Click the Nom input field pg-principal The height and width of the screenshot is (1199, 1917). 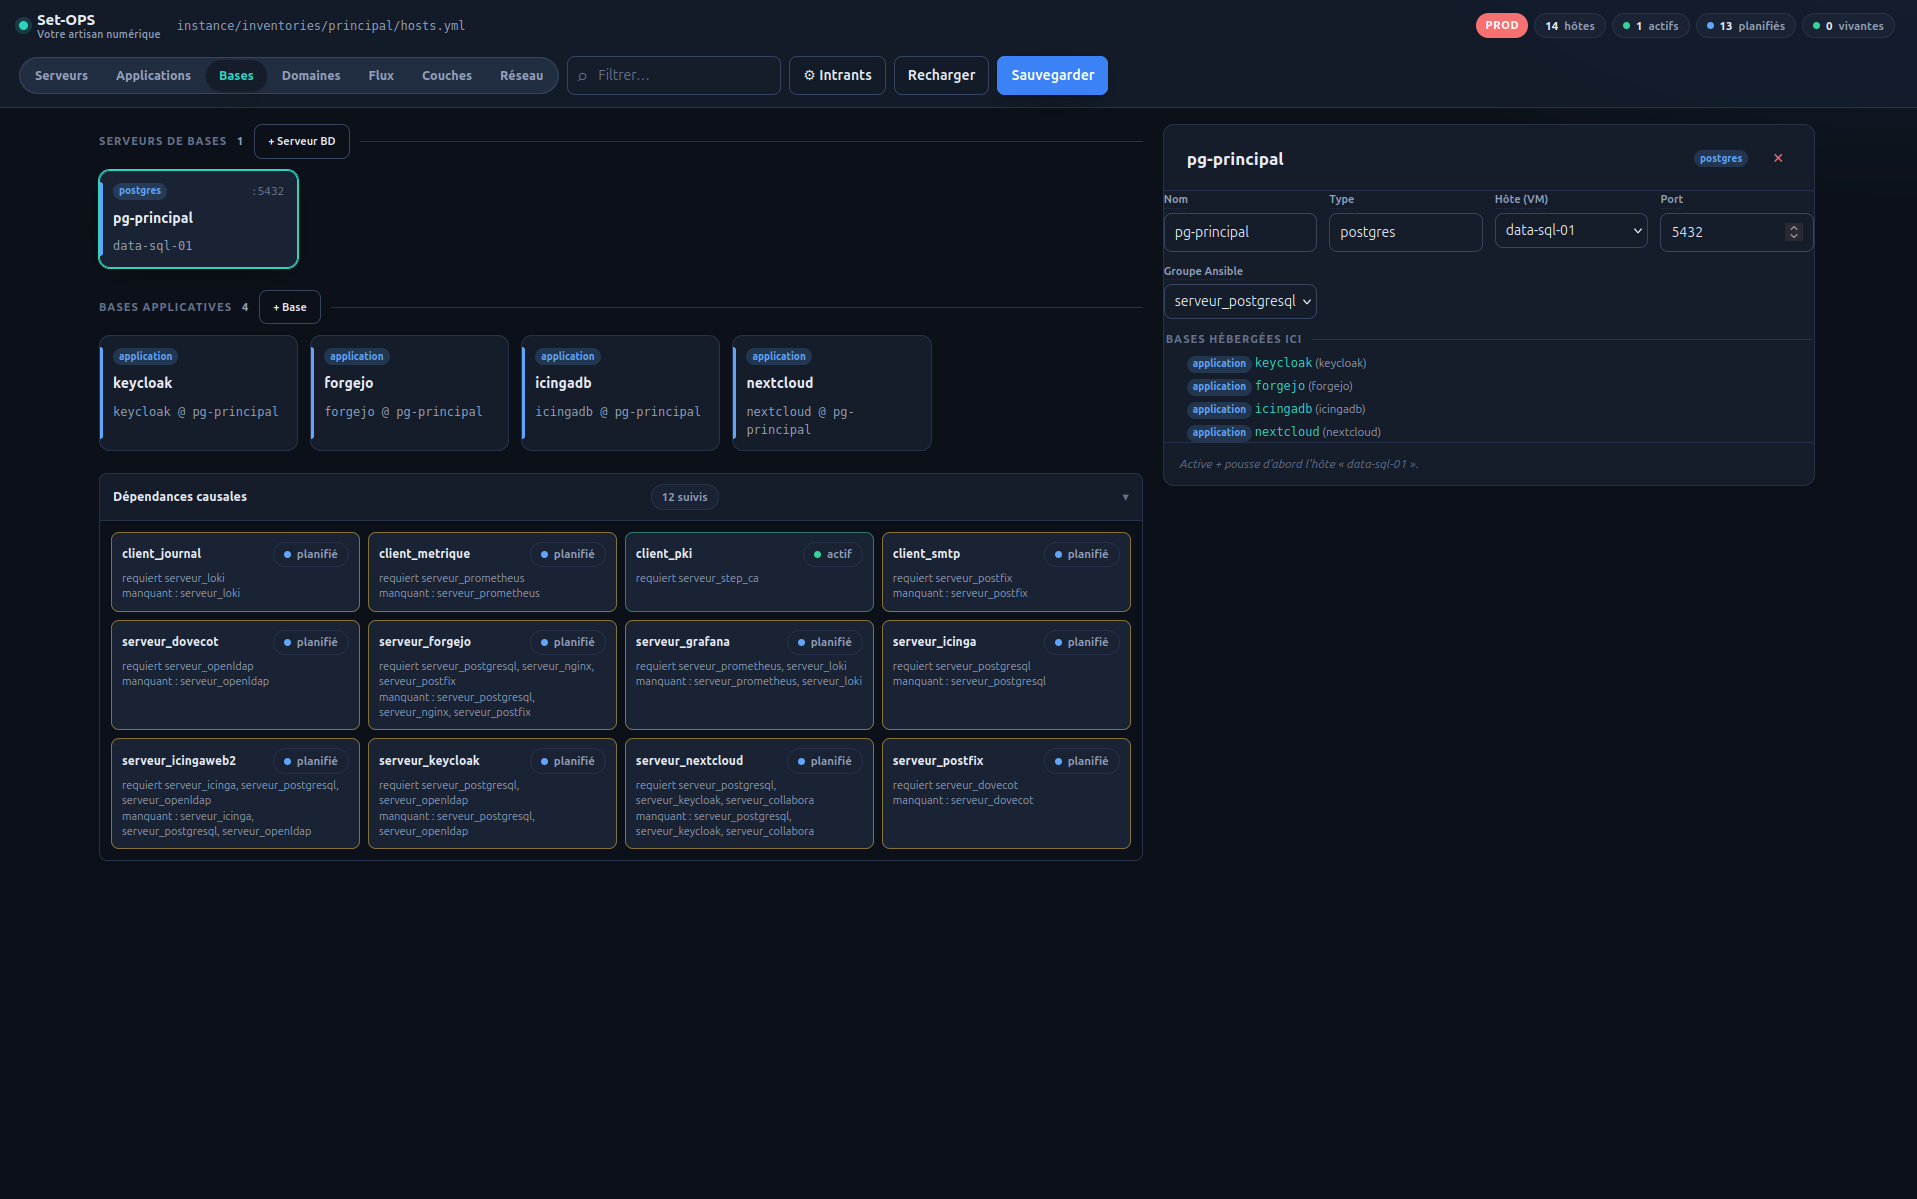[x=1240, y=232]
